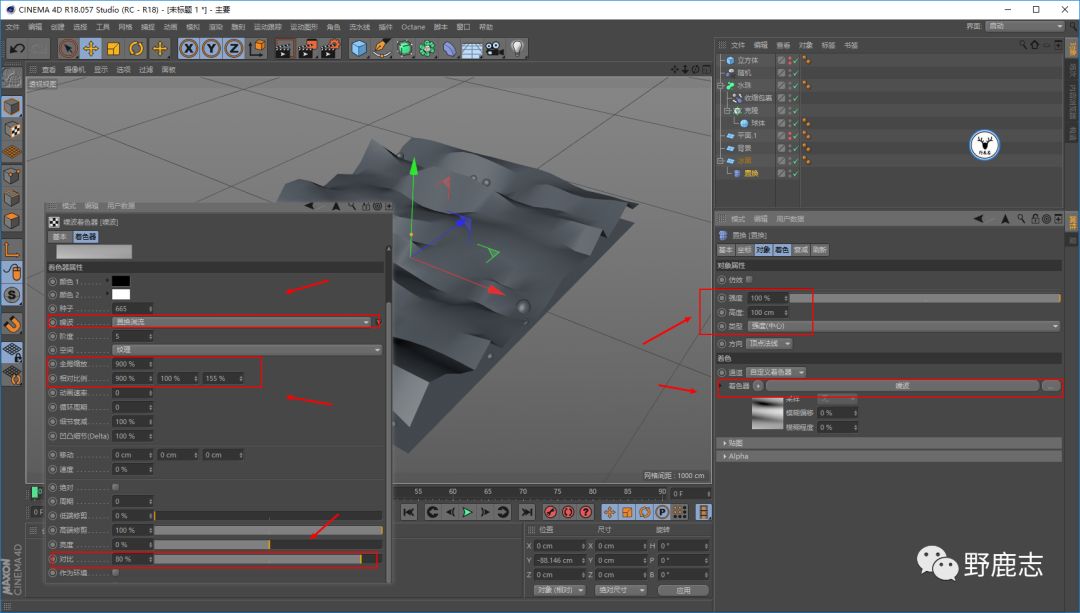The image size is (1080, 613).
Task: Toggle the 绝对 checkbox in shader panel
Action: pyautogui.click(x=116, y=487)
